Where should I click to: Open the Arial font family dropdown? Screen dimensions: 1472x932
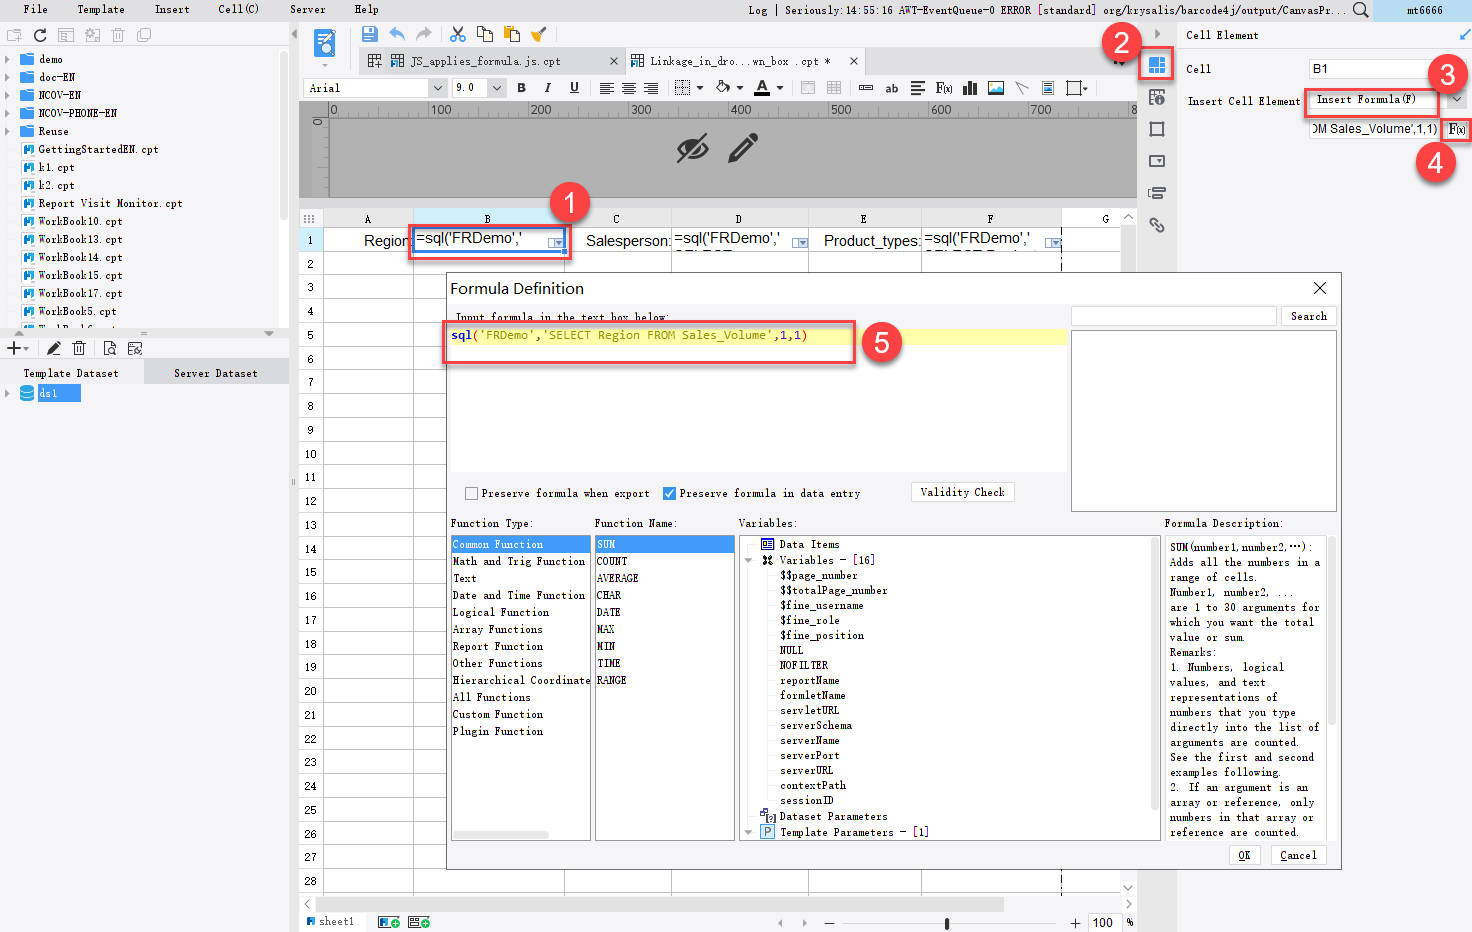tap(437, 88)
